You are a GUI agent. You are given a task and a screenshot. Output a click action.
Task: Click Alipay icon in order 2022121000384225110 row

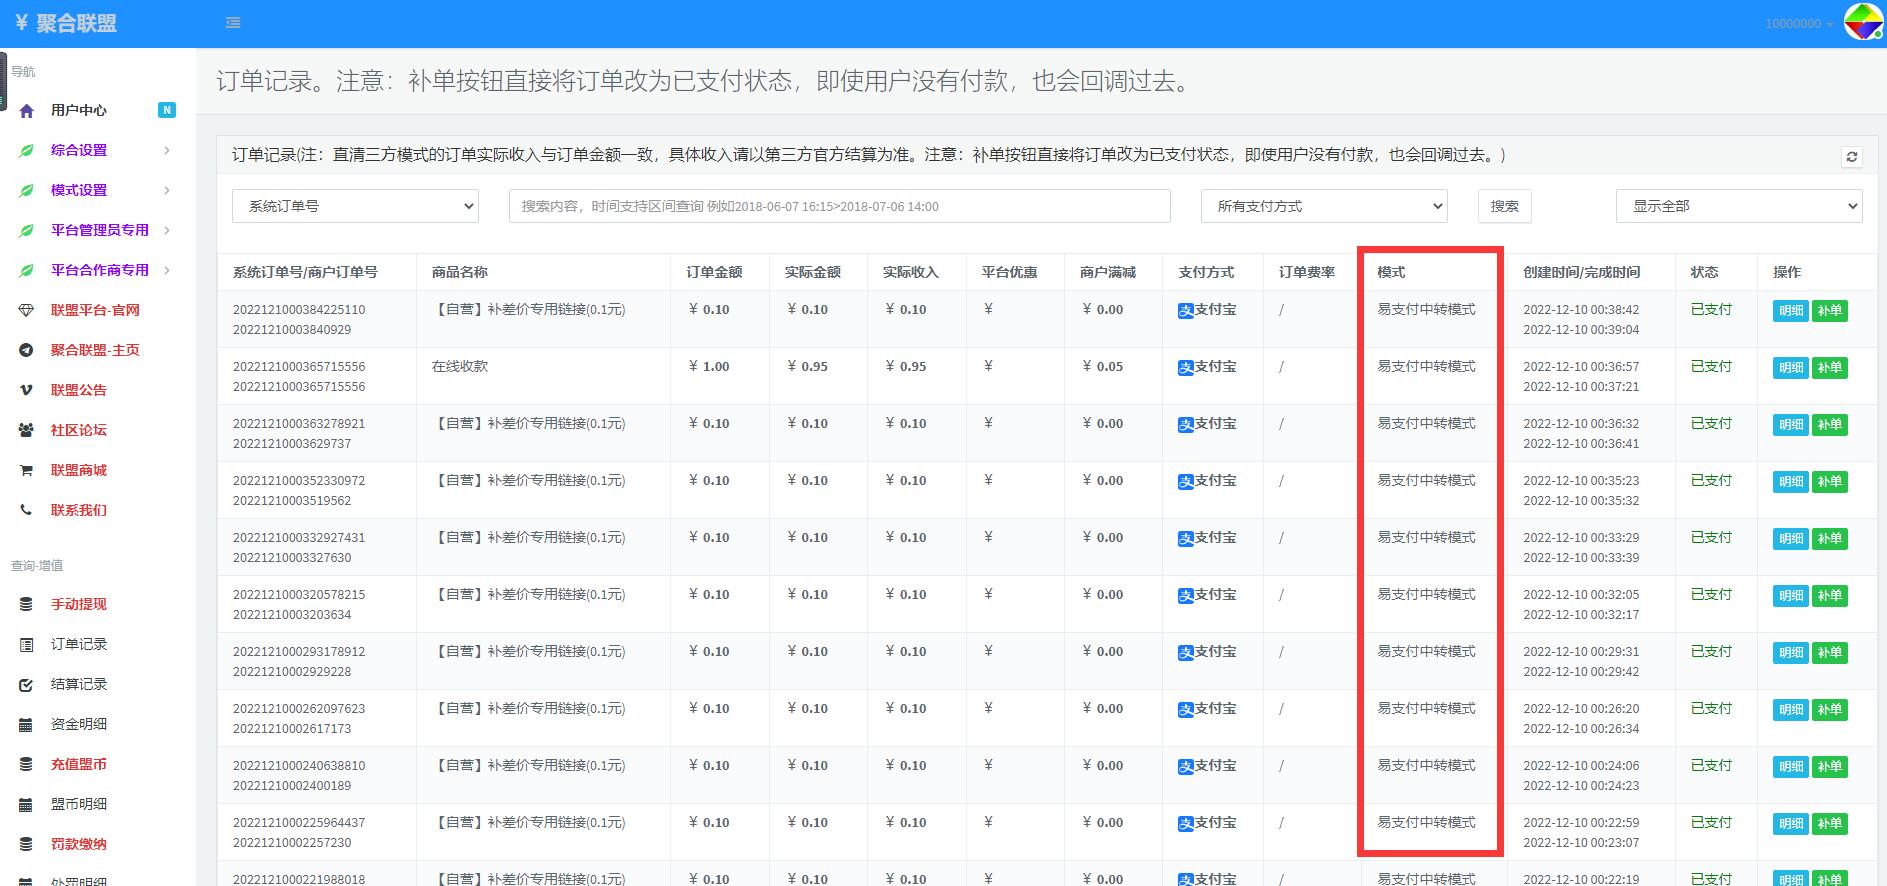pyautogui.click(x=1186, y=311)
